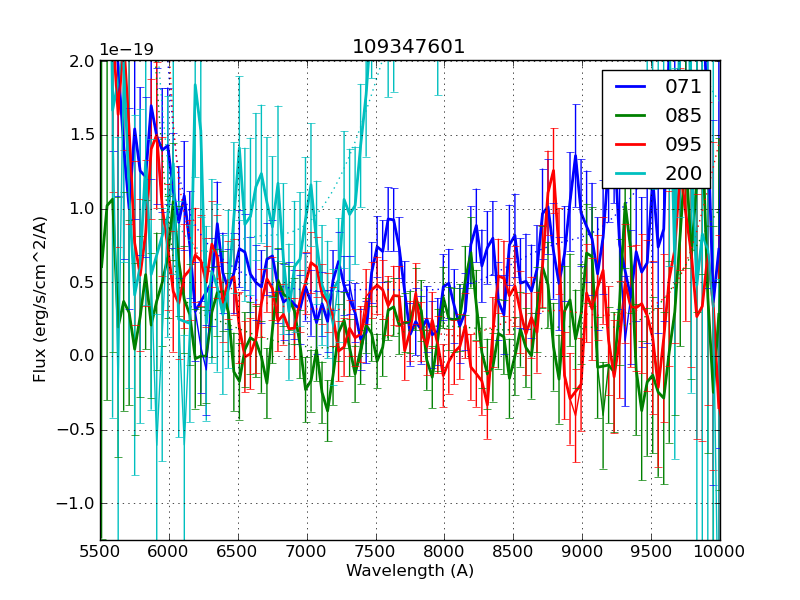Image resolution: width=800 pixels, height=600 pixels.
Task: Select the 085 legend label
Action: pos(683,116)
